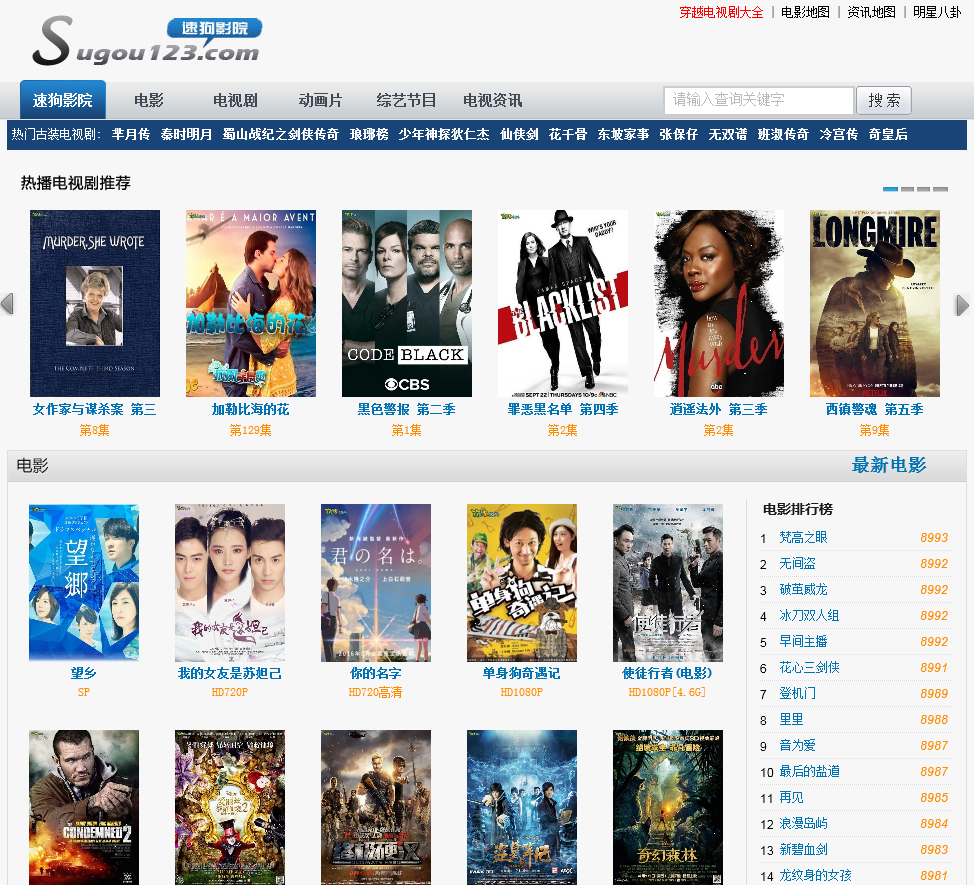Select the first carousel page indicator
974x885 pixels.
[x=890, y=189]
